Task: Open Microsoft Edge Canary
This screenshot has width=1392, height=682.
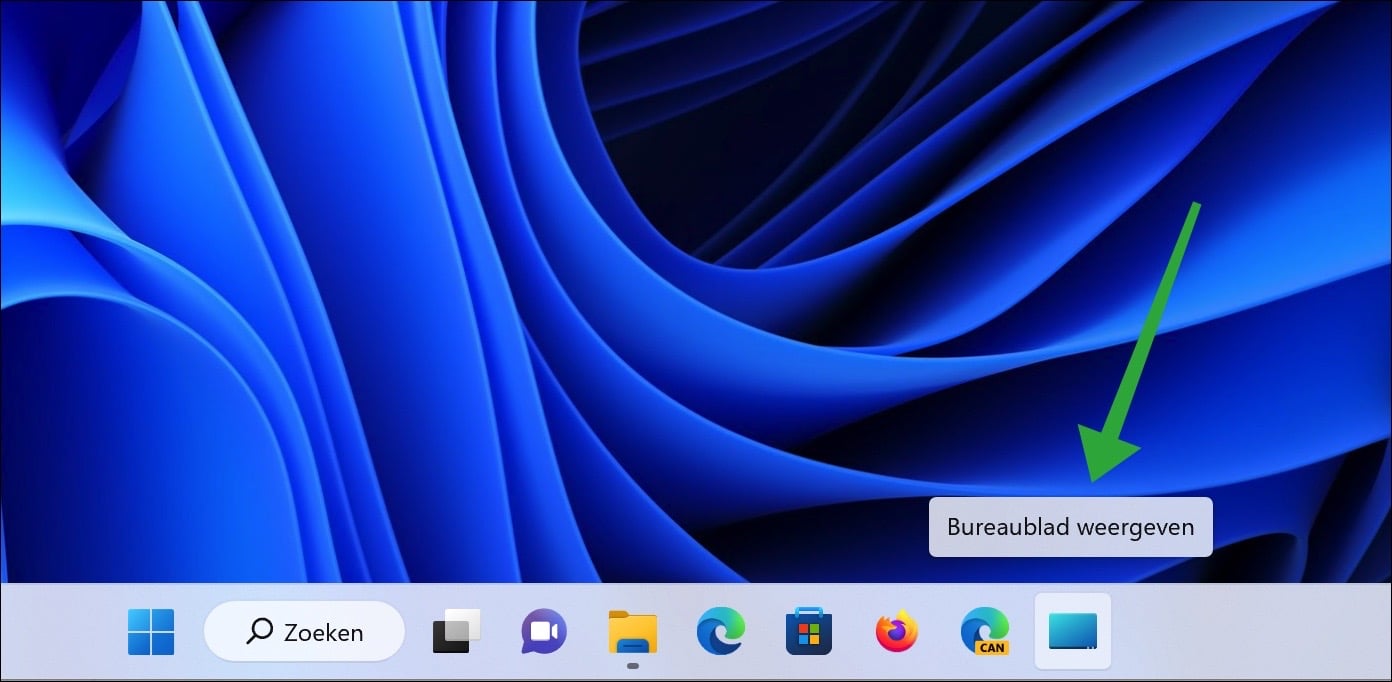Action: [x=984, y=630]
